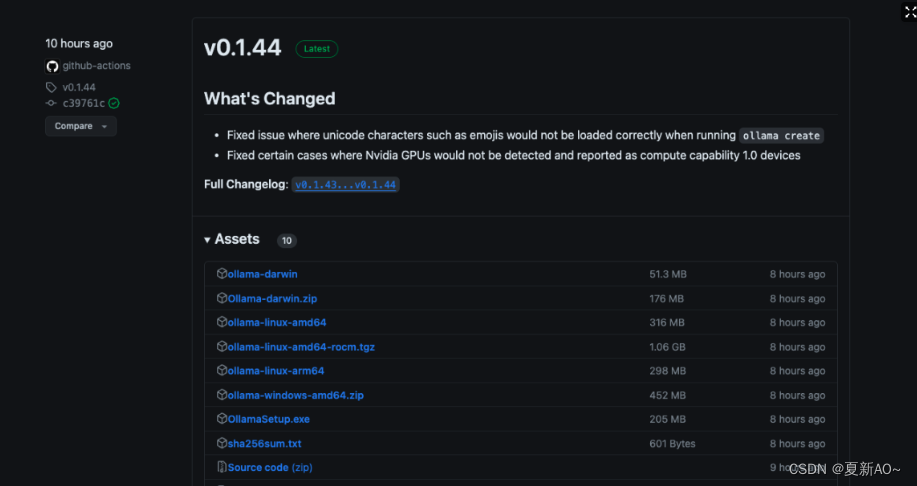Screen dimensions: 917x486
Task: Click the 452 MB size value
Action: click(x=667, y=396)
